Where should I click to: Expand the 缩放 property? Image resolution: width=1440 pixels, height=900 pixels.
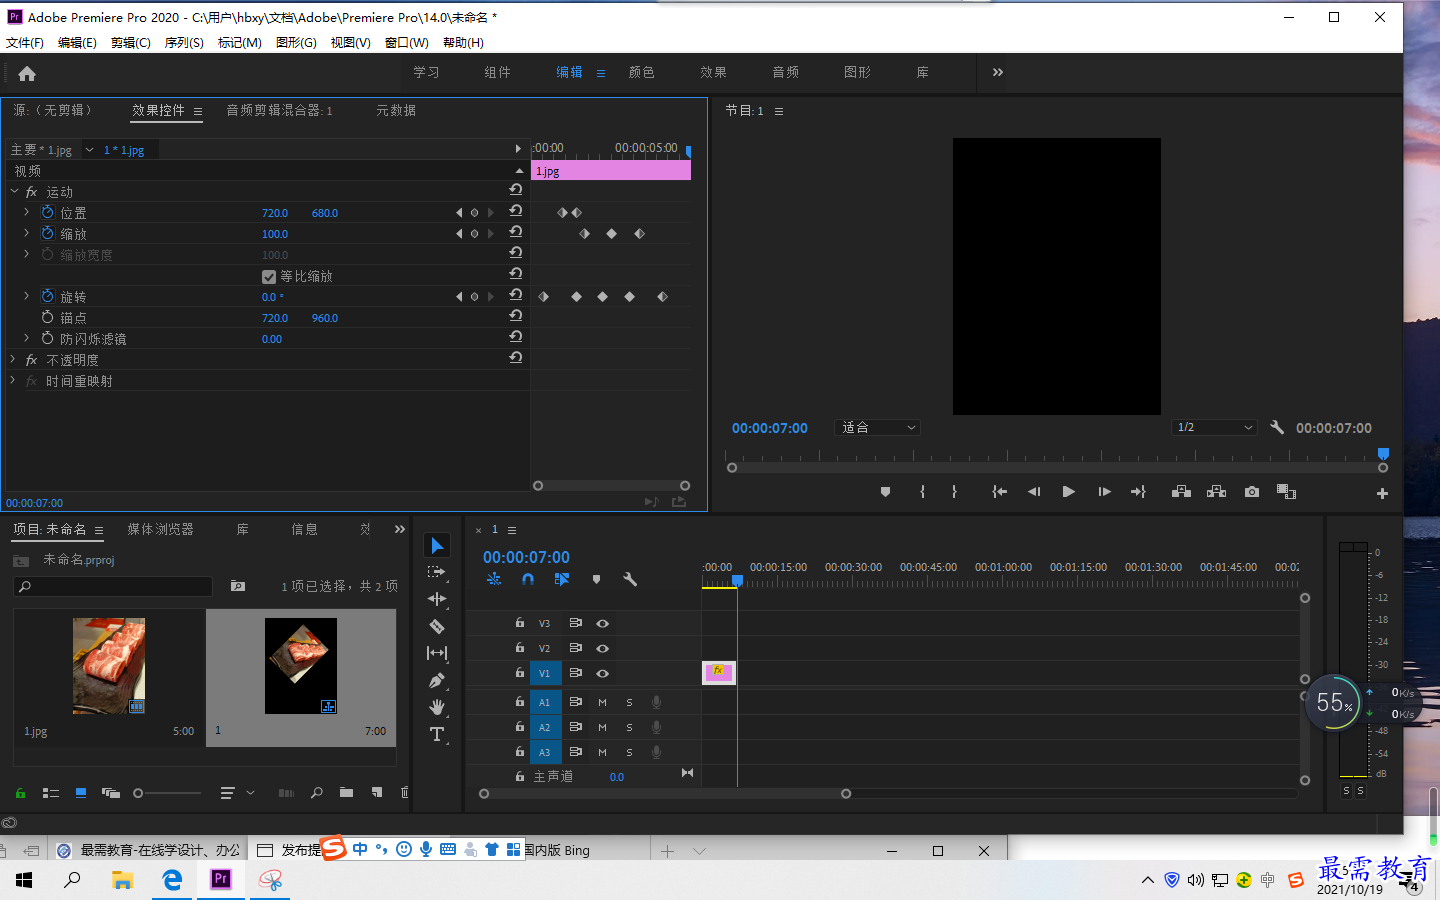pyautogui.click(x=27, y=233)
